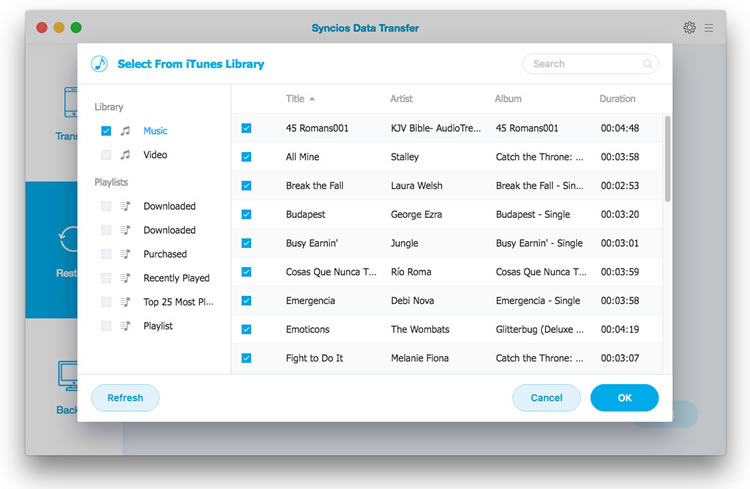Uncheck the All Mine song checkbox
Screen dimensions: 750x489
(x=246, y=157)
